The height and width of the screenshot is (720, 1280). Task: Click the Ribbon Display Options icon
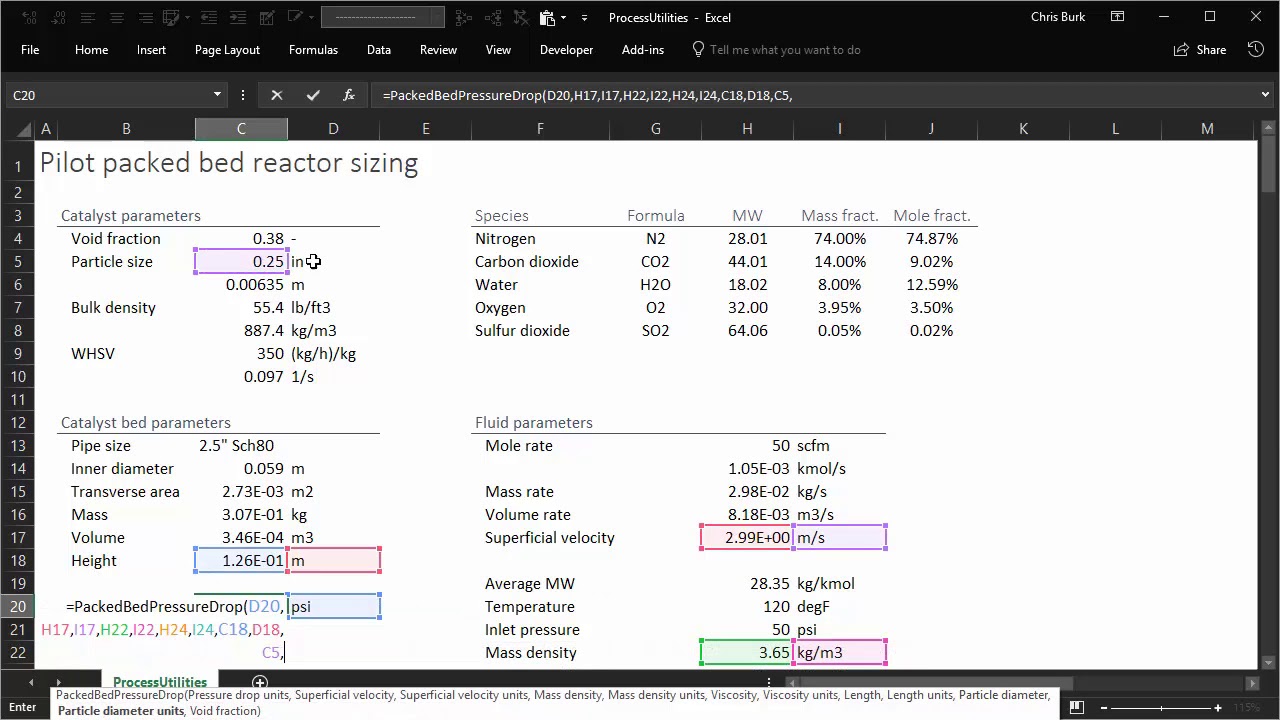1117,17
